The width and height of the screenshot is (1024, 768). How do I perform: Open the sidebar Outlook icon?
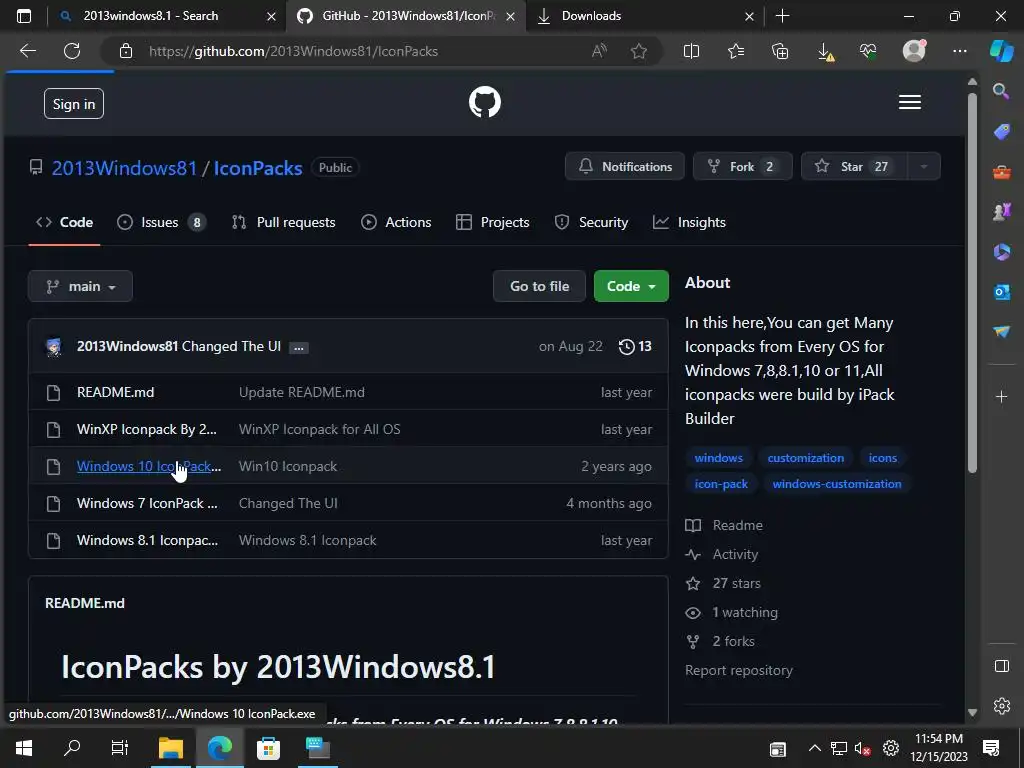click(x=1002, y=292)
